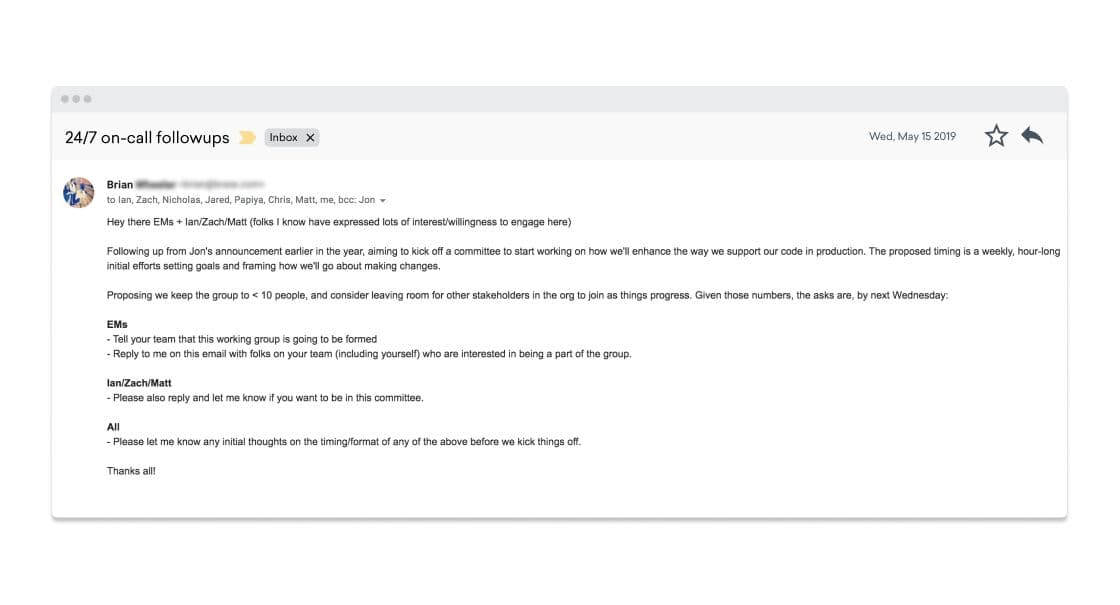Viewport: 1120px width, 605px height.
Task: Click the first gray window dot
Action: 65,99
